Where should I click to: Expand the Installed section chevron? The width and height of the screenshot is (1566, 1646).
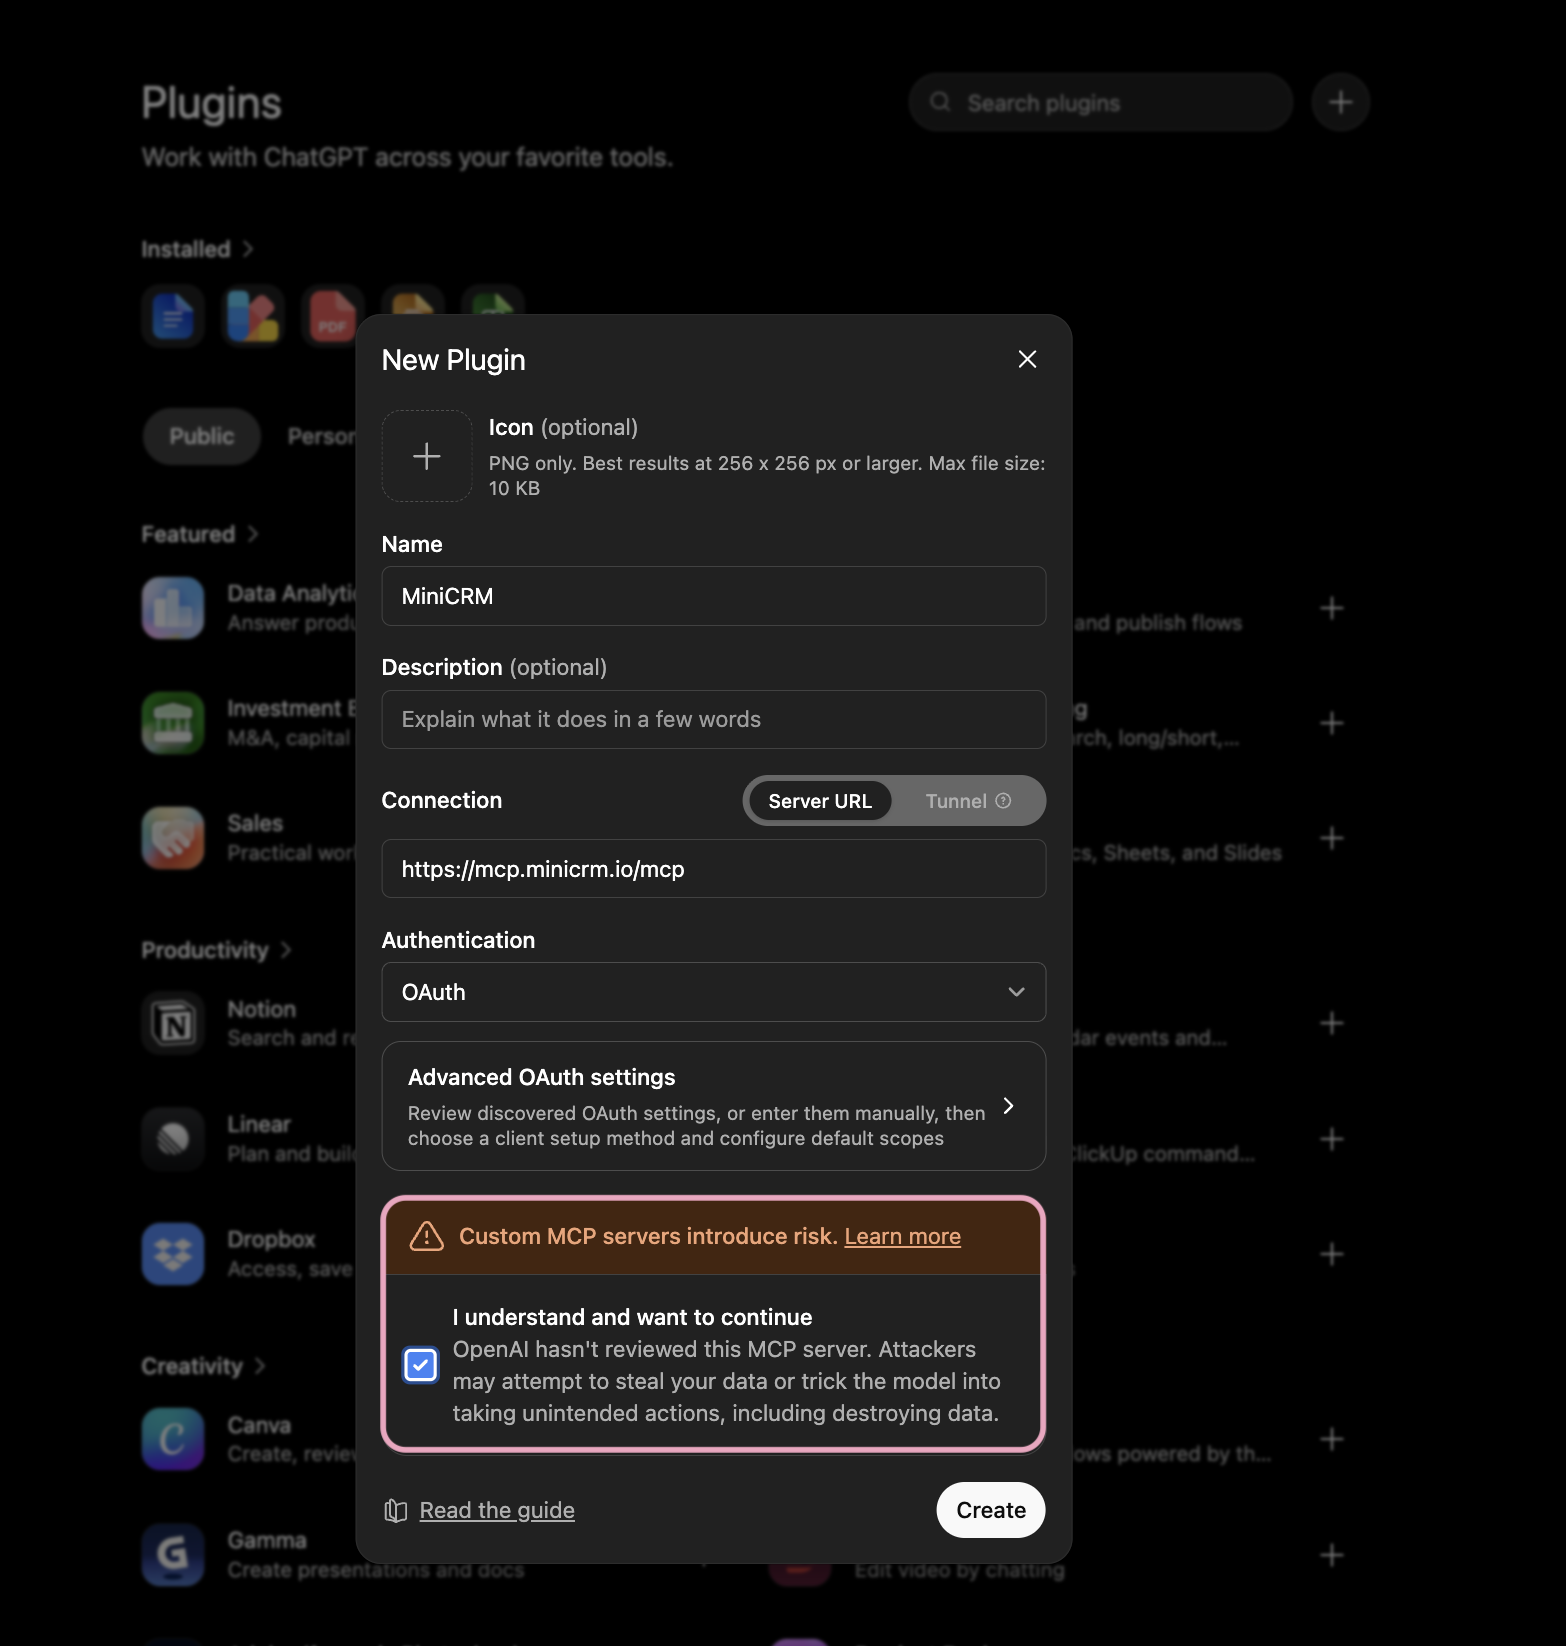click(248, 249)
